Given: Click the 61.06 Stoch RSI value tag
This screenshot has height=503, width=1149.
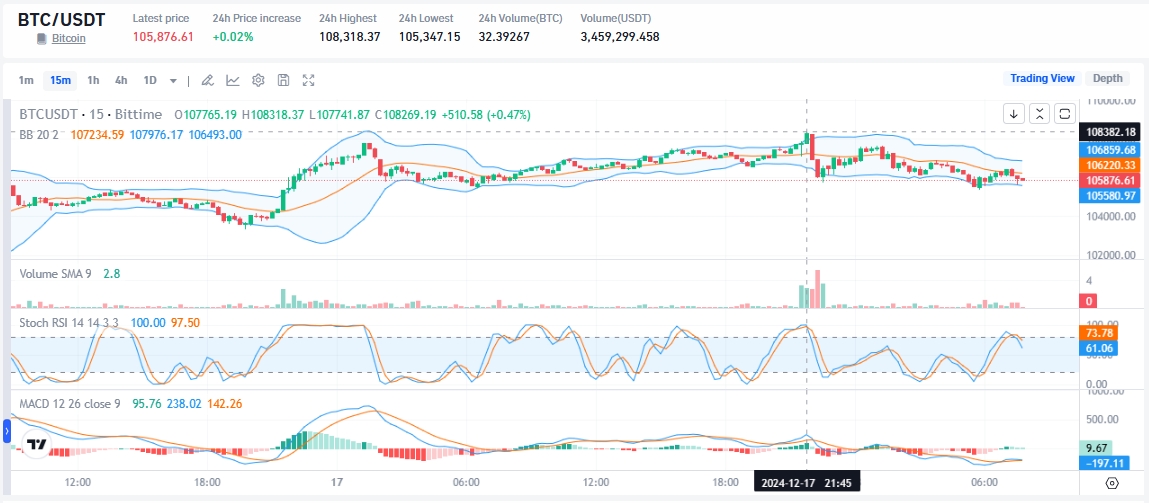Looking at the screenshot, I should point(1098,348).
